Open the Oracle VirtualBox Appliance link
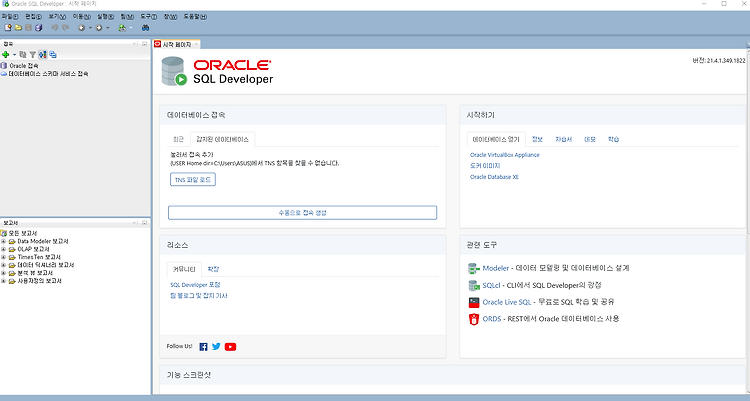The width and height of the screenshot is (750, 401). point(505,155)
